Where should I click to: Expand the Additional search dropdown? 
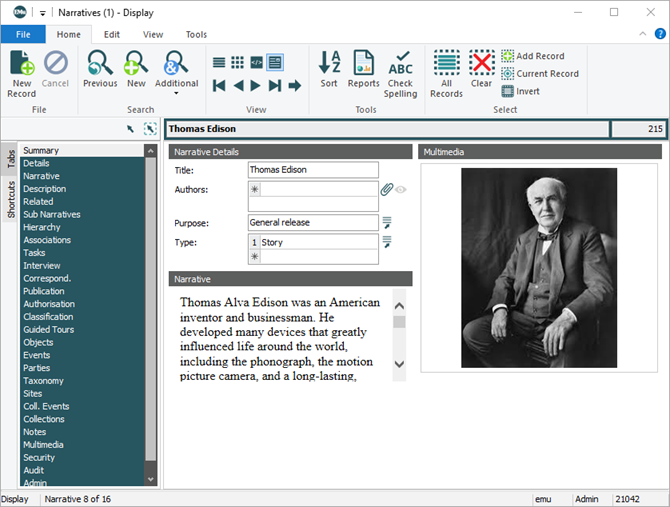point(176,94)
